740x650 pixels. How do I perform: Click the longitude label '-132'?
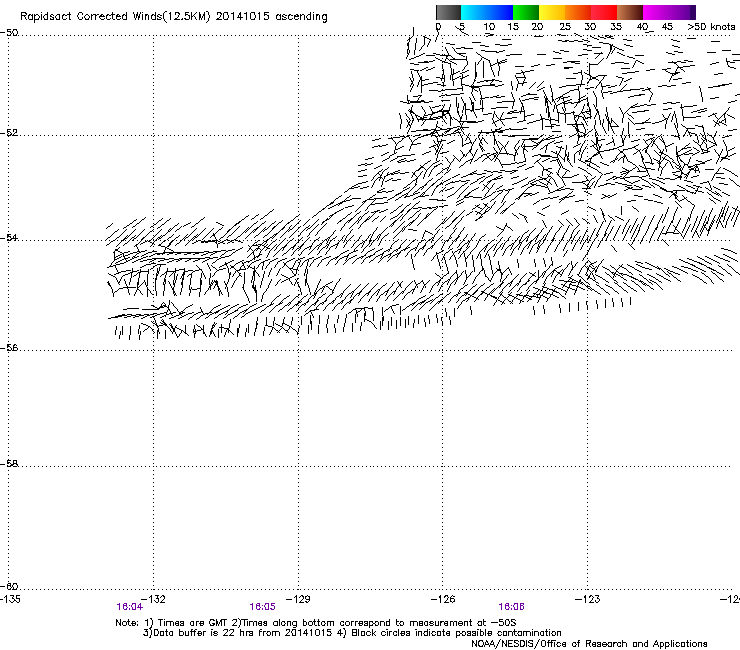(153, 599)
